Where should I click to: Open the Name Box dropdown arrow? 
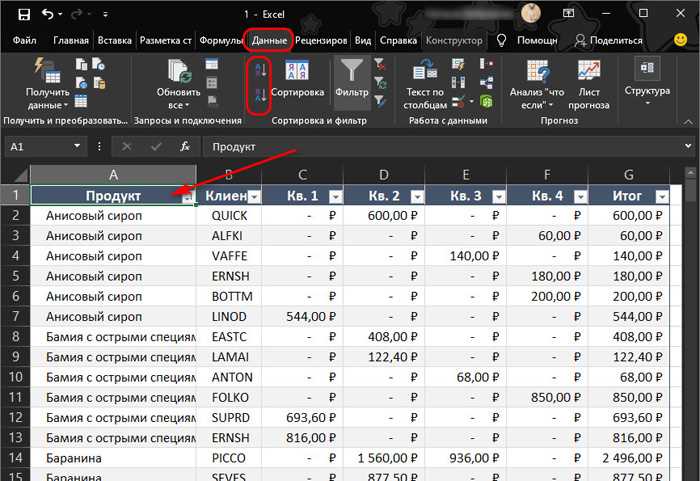[x=77, y=146]
